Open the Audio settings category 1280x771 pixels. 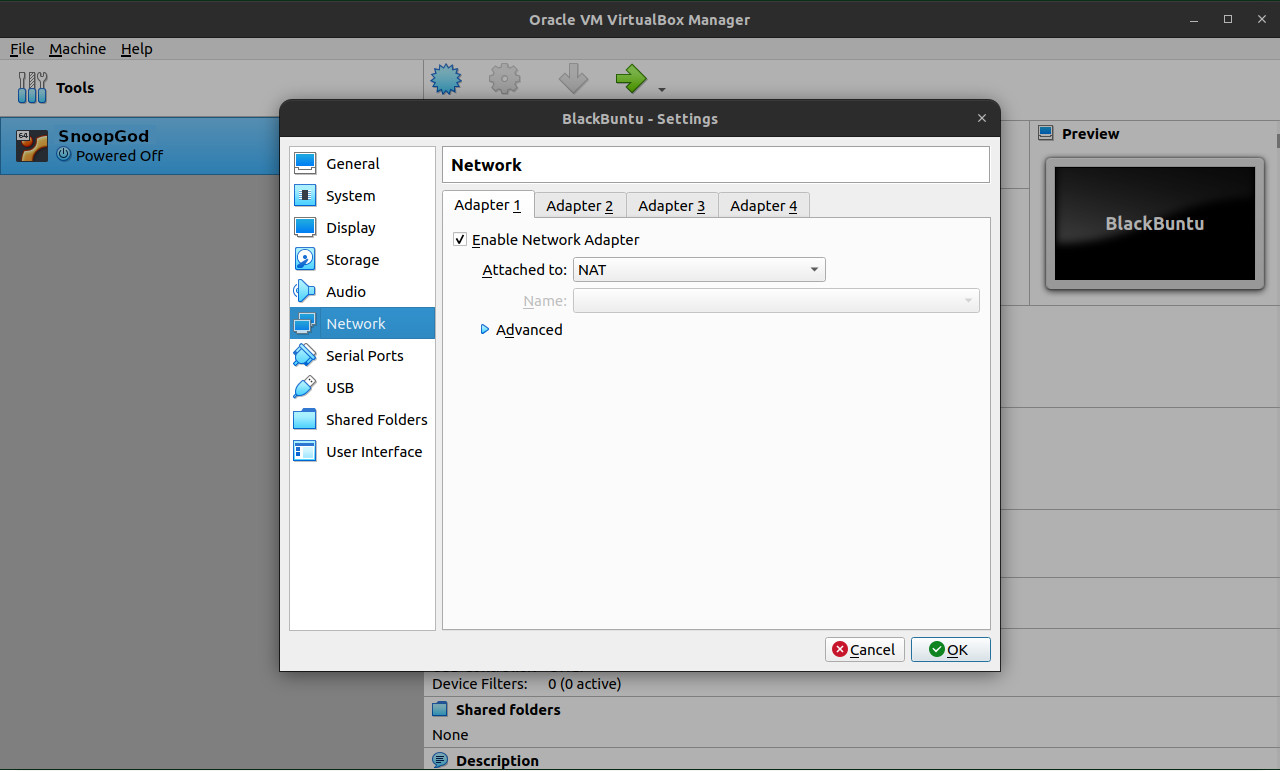(x=362, y=292)
